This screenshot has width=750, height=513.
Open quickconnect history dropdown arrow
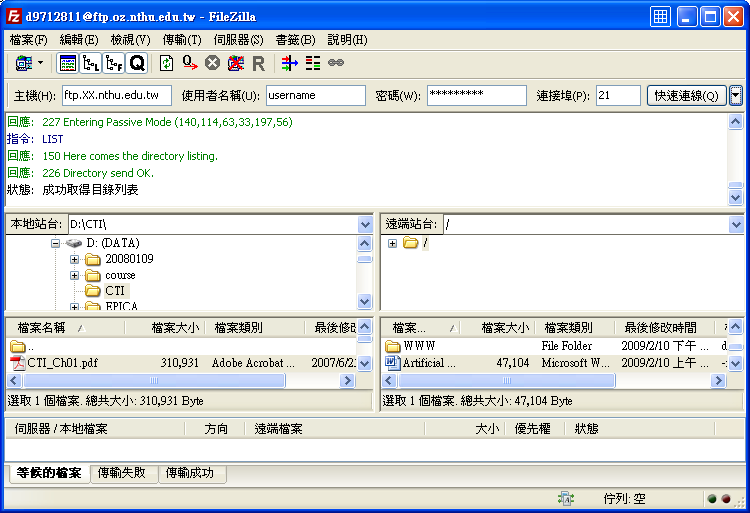click(736, 95)
